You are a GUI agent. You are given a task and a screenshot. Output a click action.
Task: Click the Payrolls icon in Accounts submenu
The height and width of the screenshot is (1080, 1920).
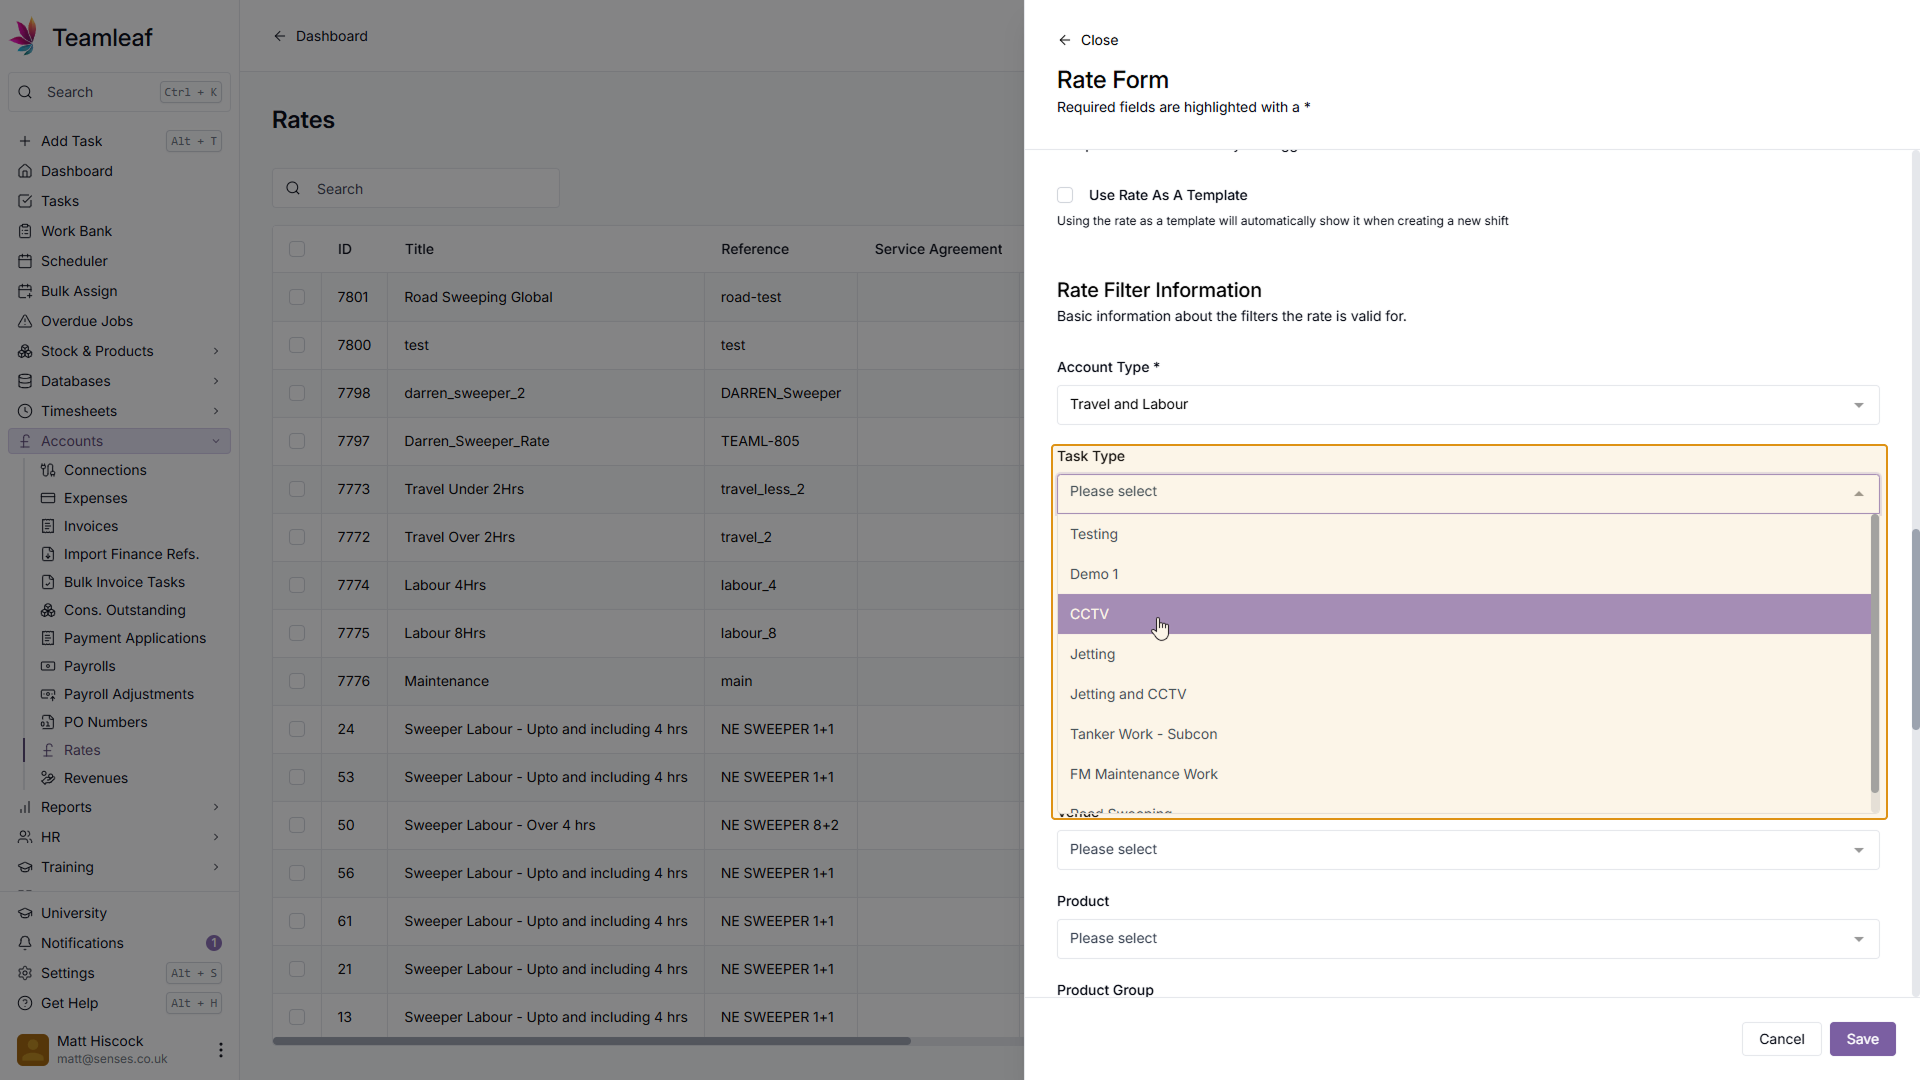coord(48,666)
